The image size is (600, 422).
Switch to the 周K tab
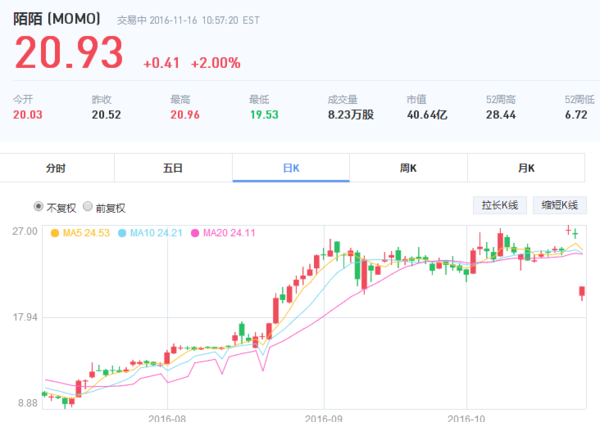408,168
